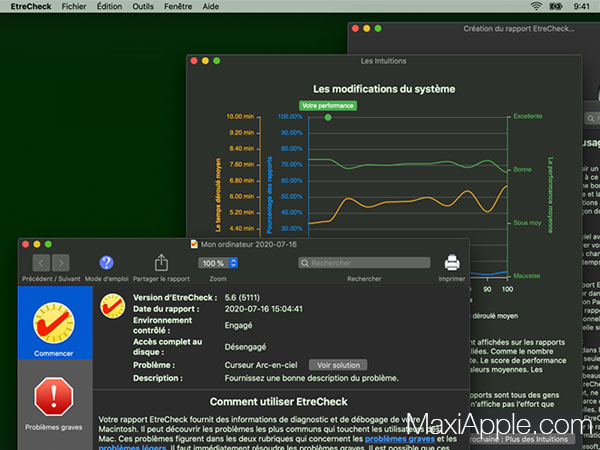Click the magnifier icon in the Rechercher field
This screenshot has width=600, height=450.
click(305, 263)
